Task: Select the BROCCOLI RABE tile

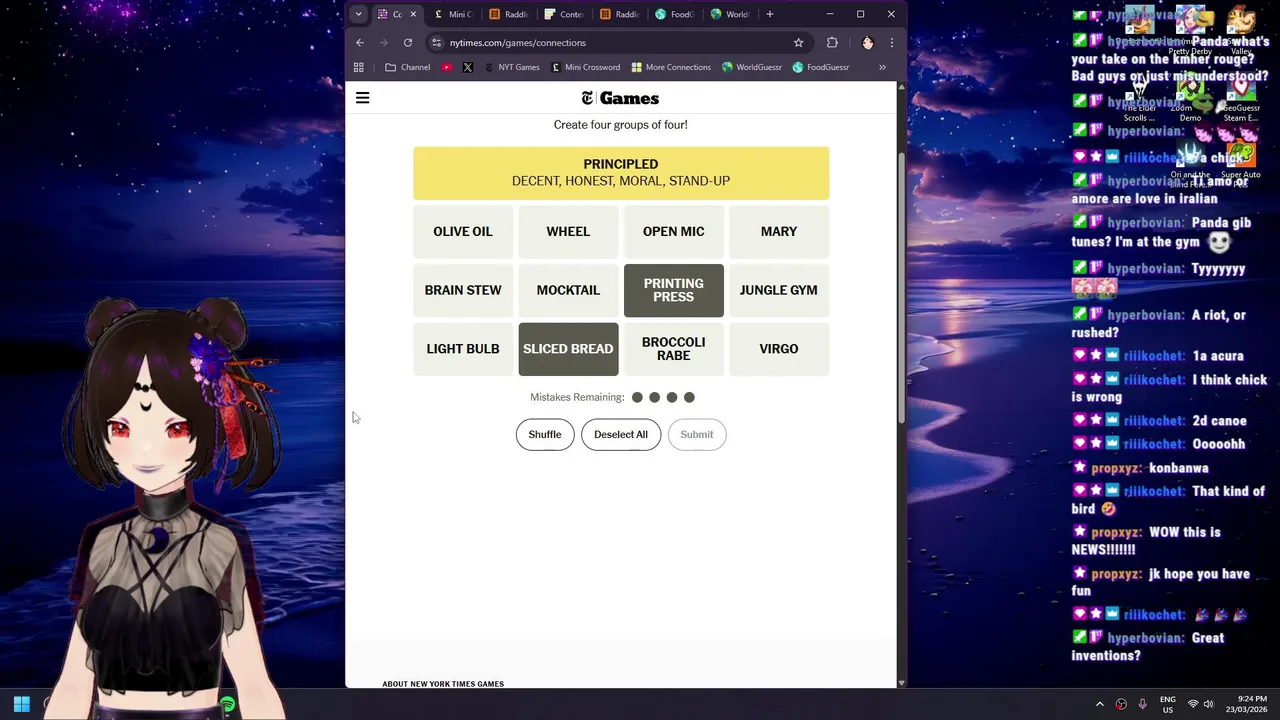Action: pyautogui.click(x=673, y=349)
